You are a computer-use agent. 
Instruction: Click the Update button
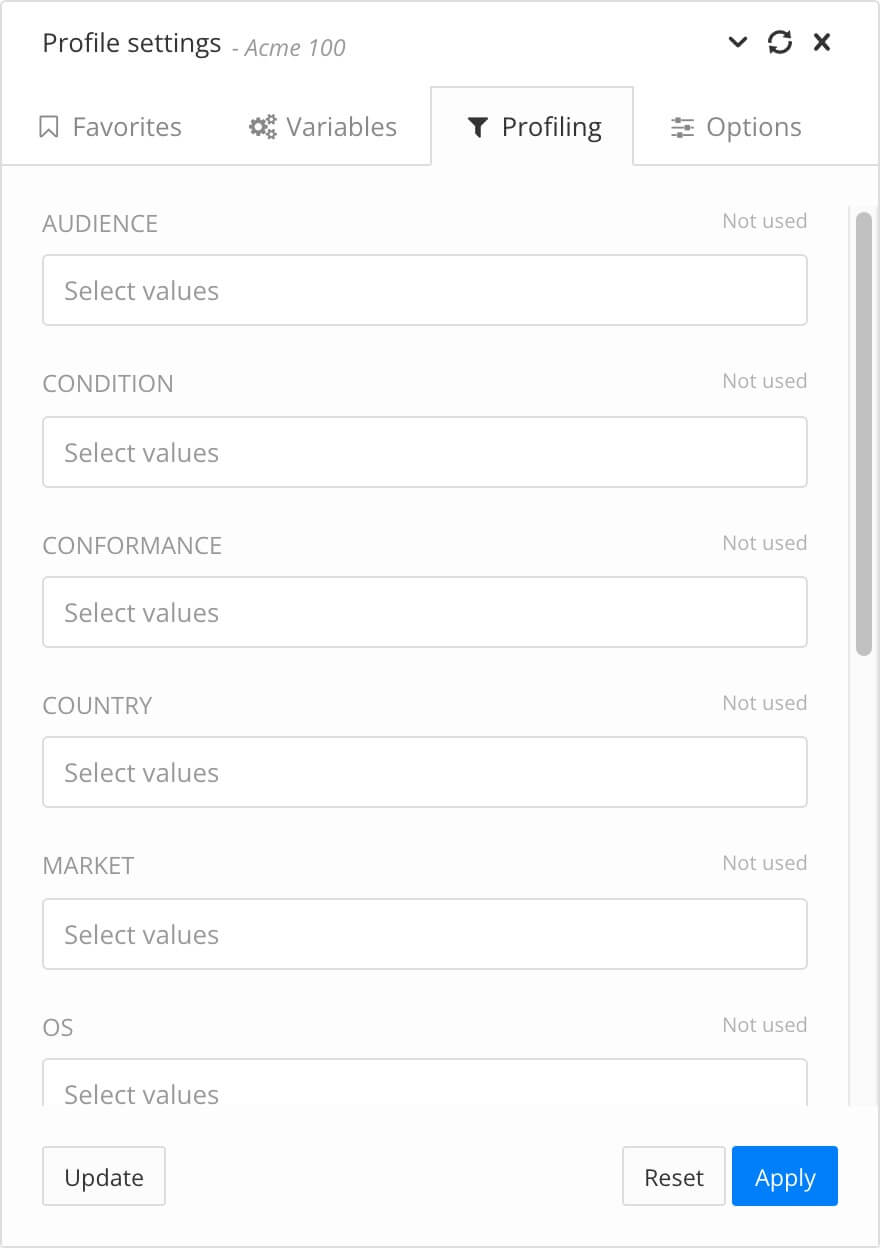(103, 1176)
